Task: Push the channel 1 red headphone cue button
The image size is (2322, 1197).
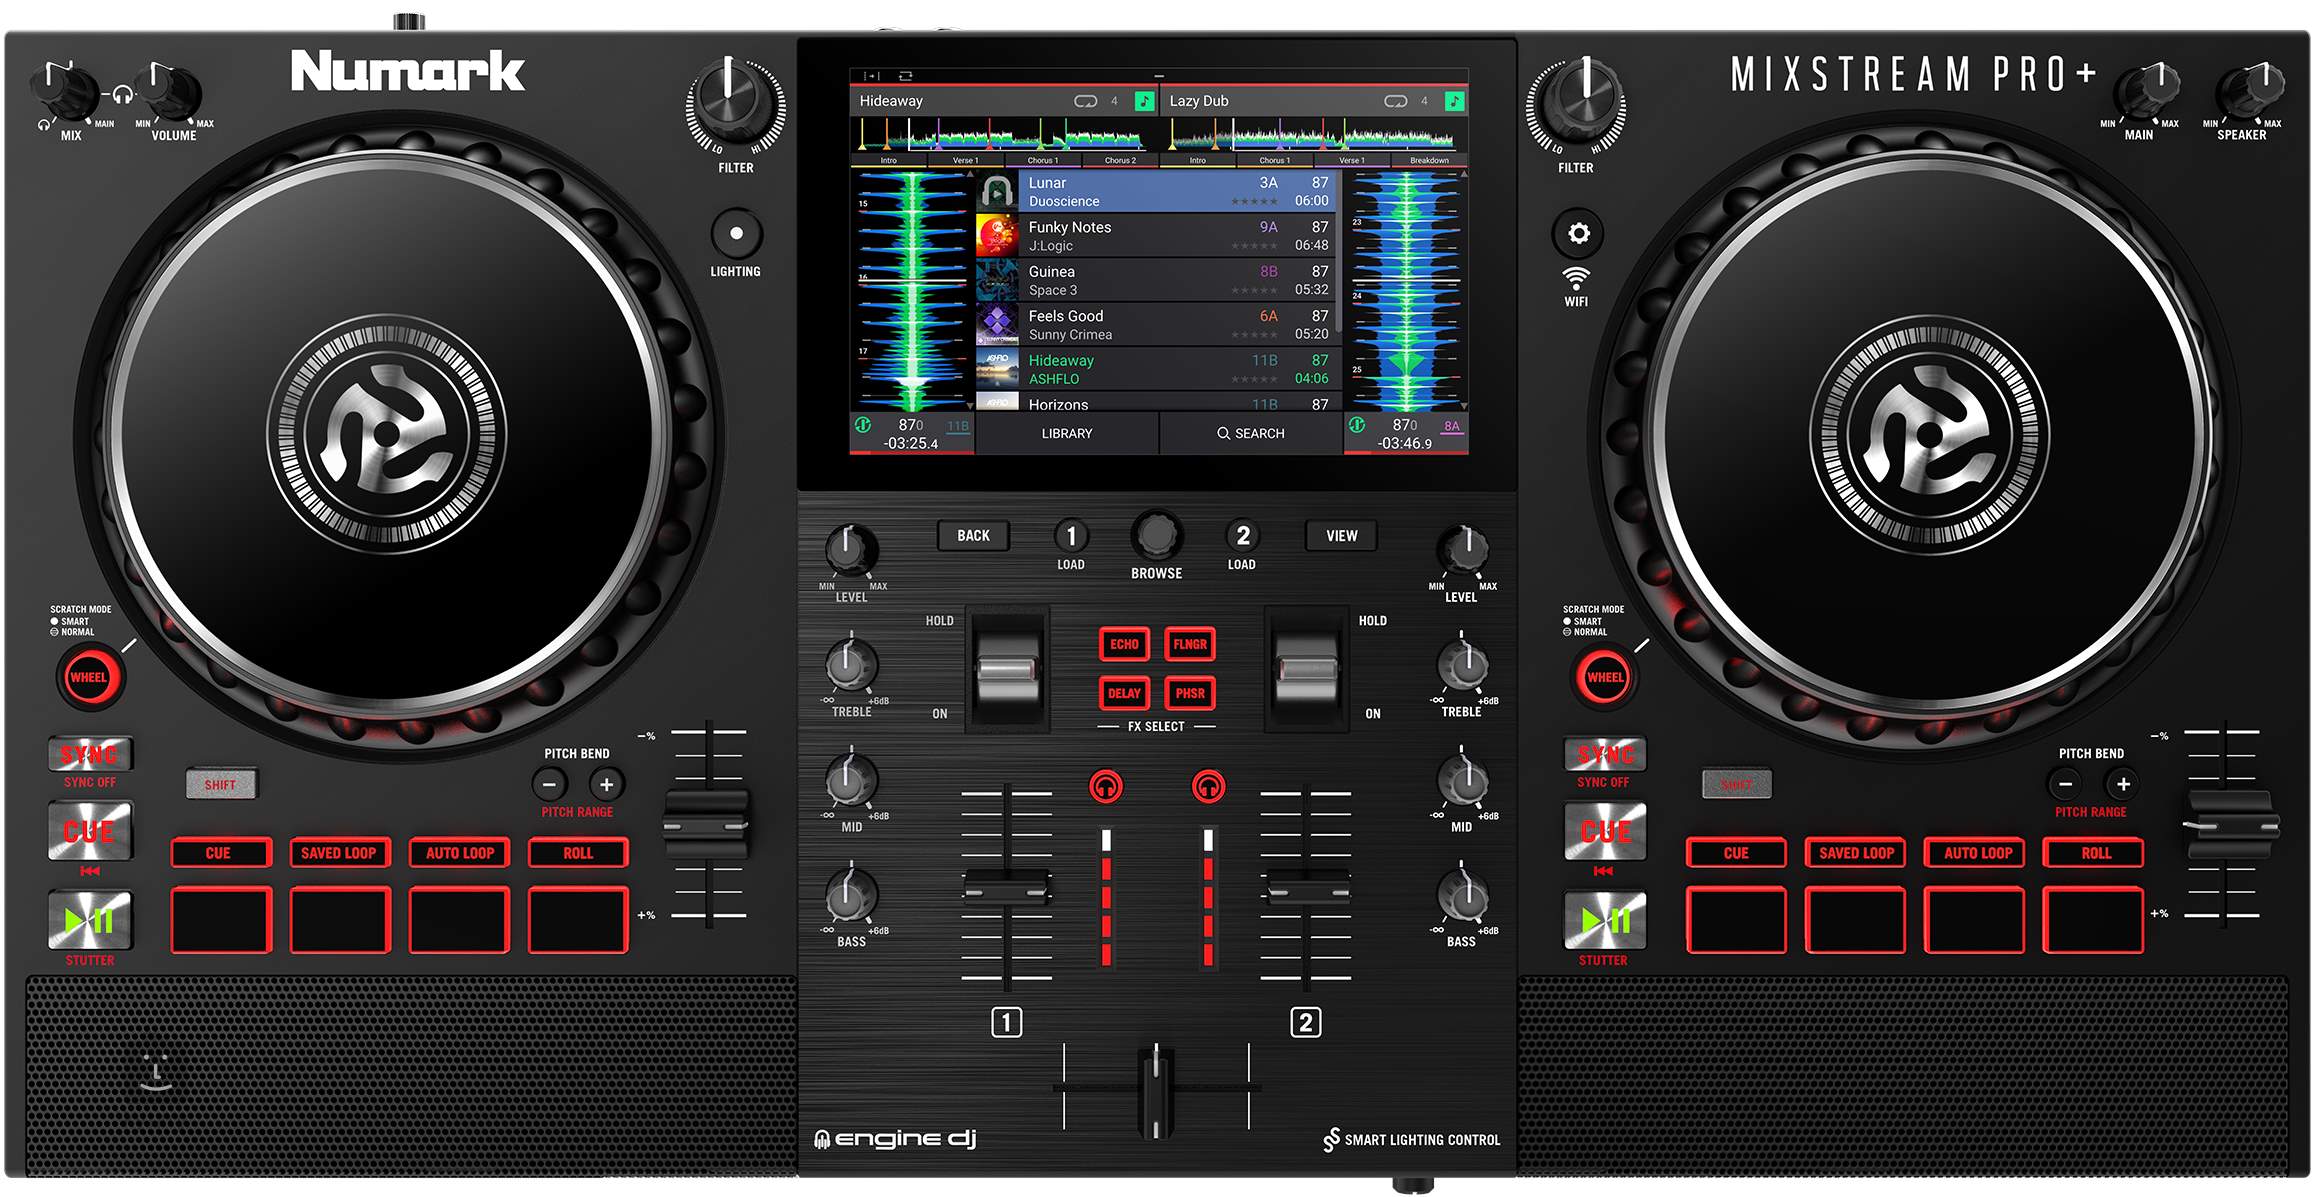Action: [1106, 787]
